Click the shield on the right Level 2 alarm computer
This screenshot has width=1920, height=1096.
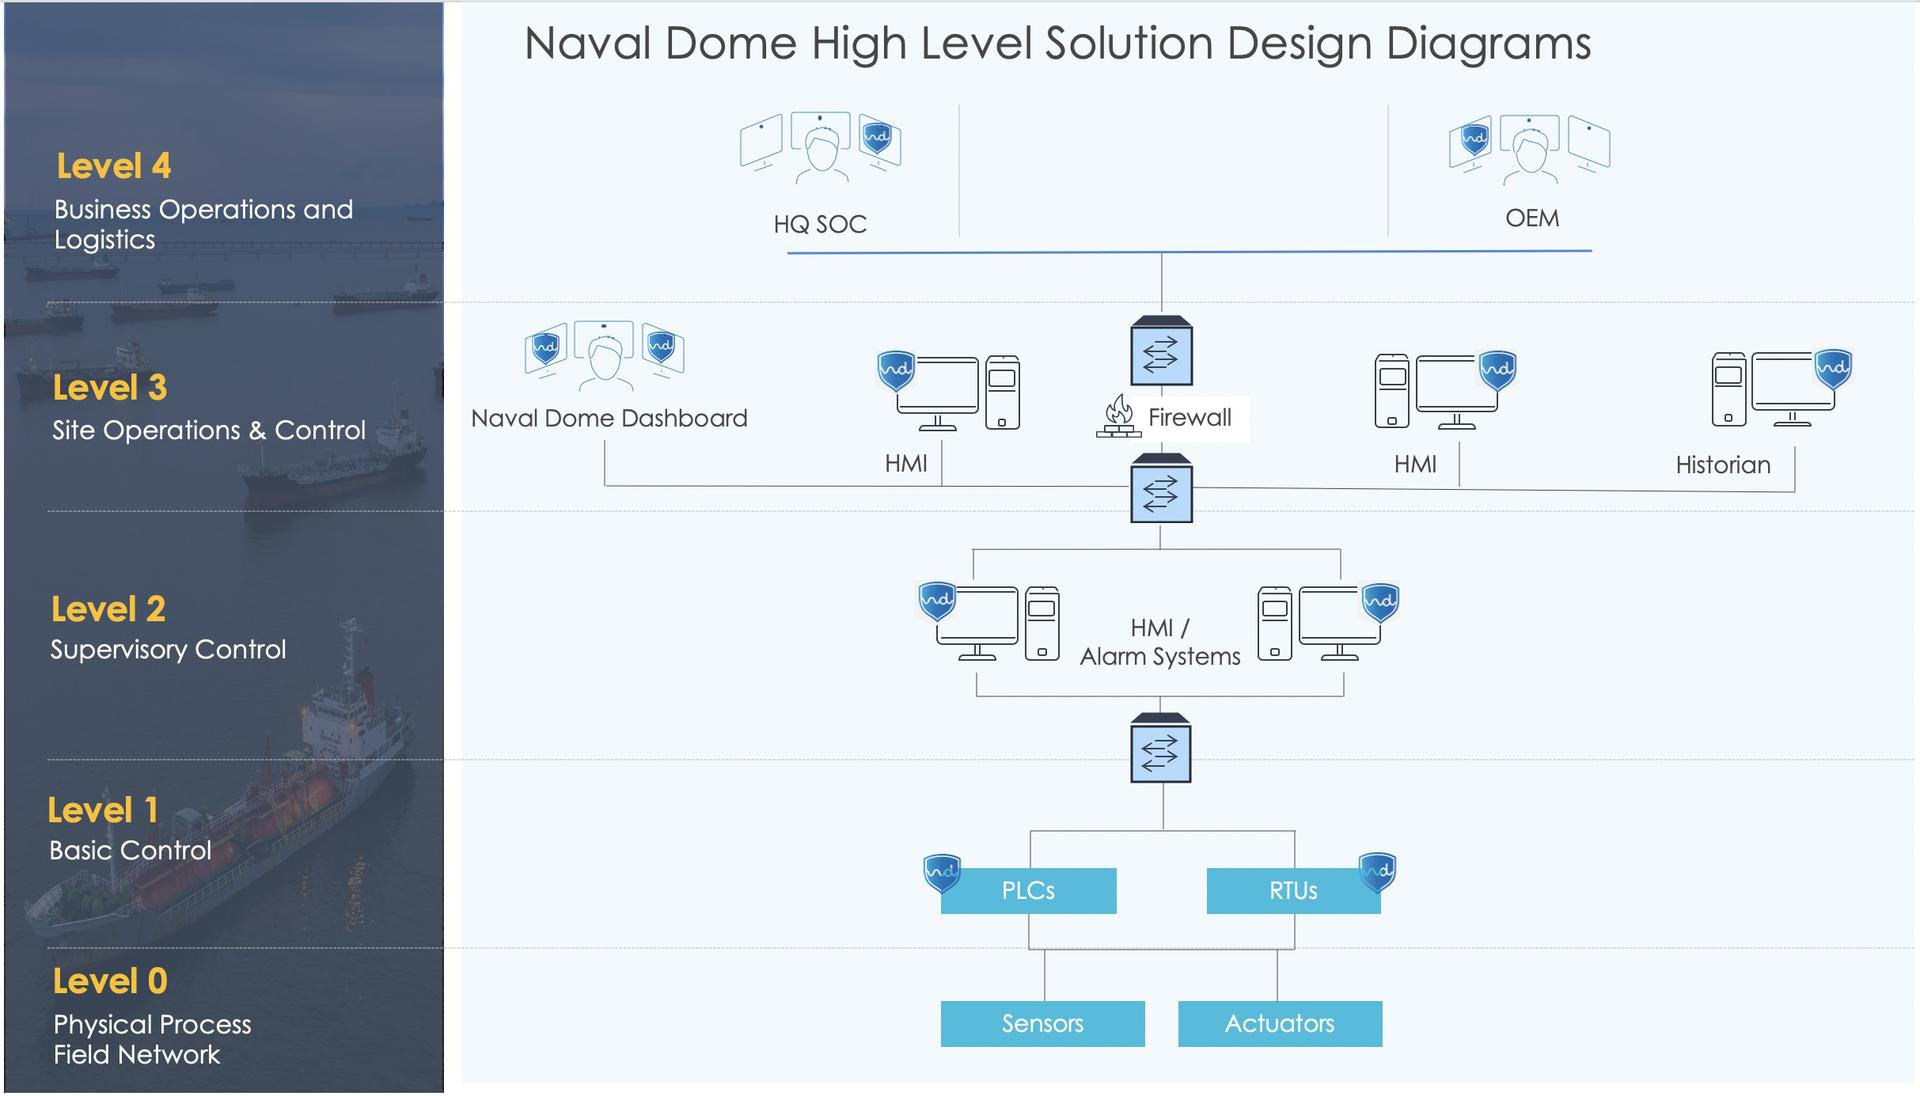point(1380,603)
